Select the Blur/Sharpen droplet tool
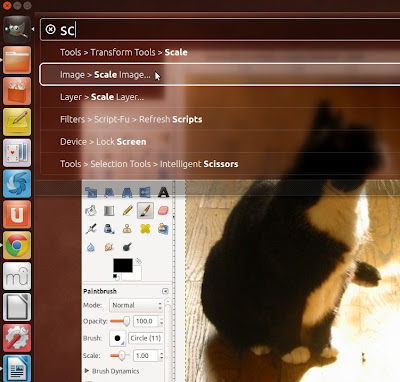The height and width of the screenshot is (382, 400). pos(91,247)
